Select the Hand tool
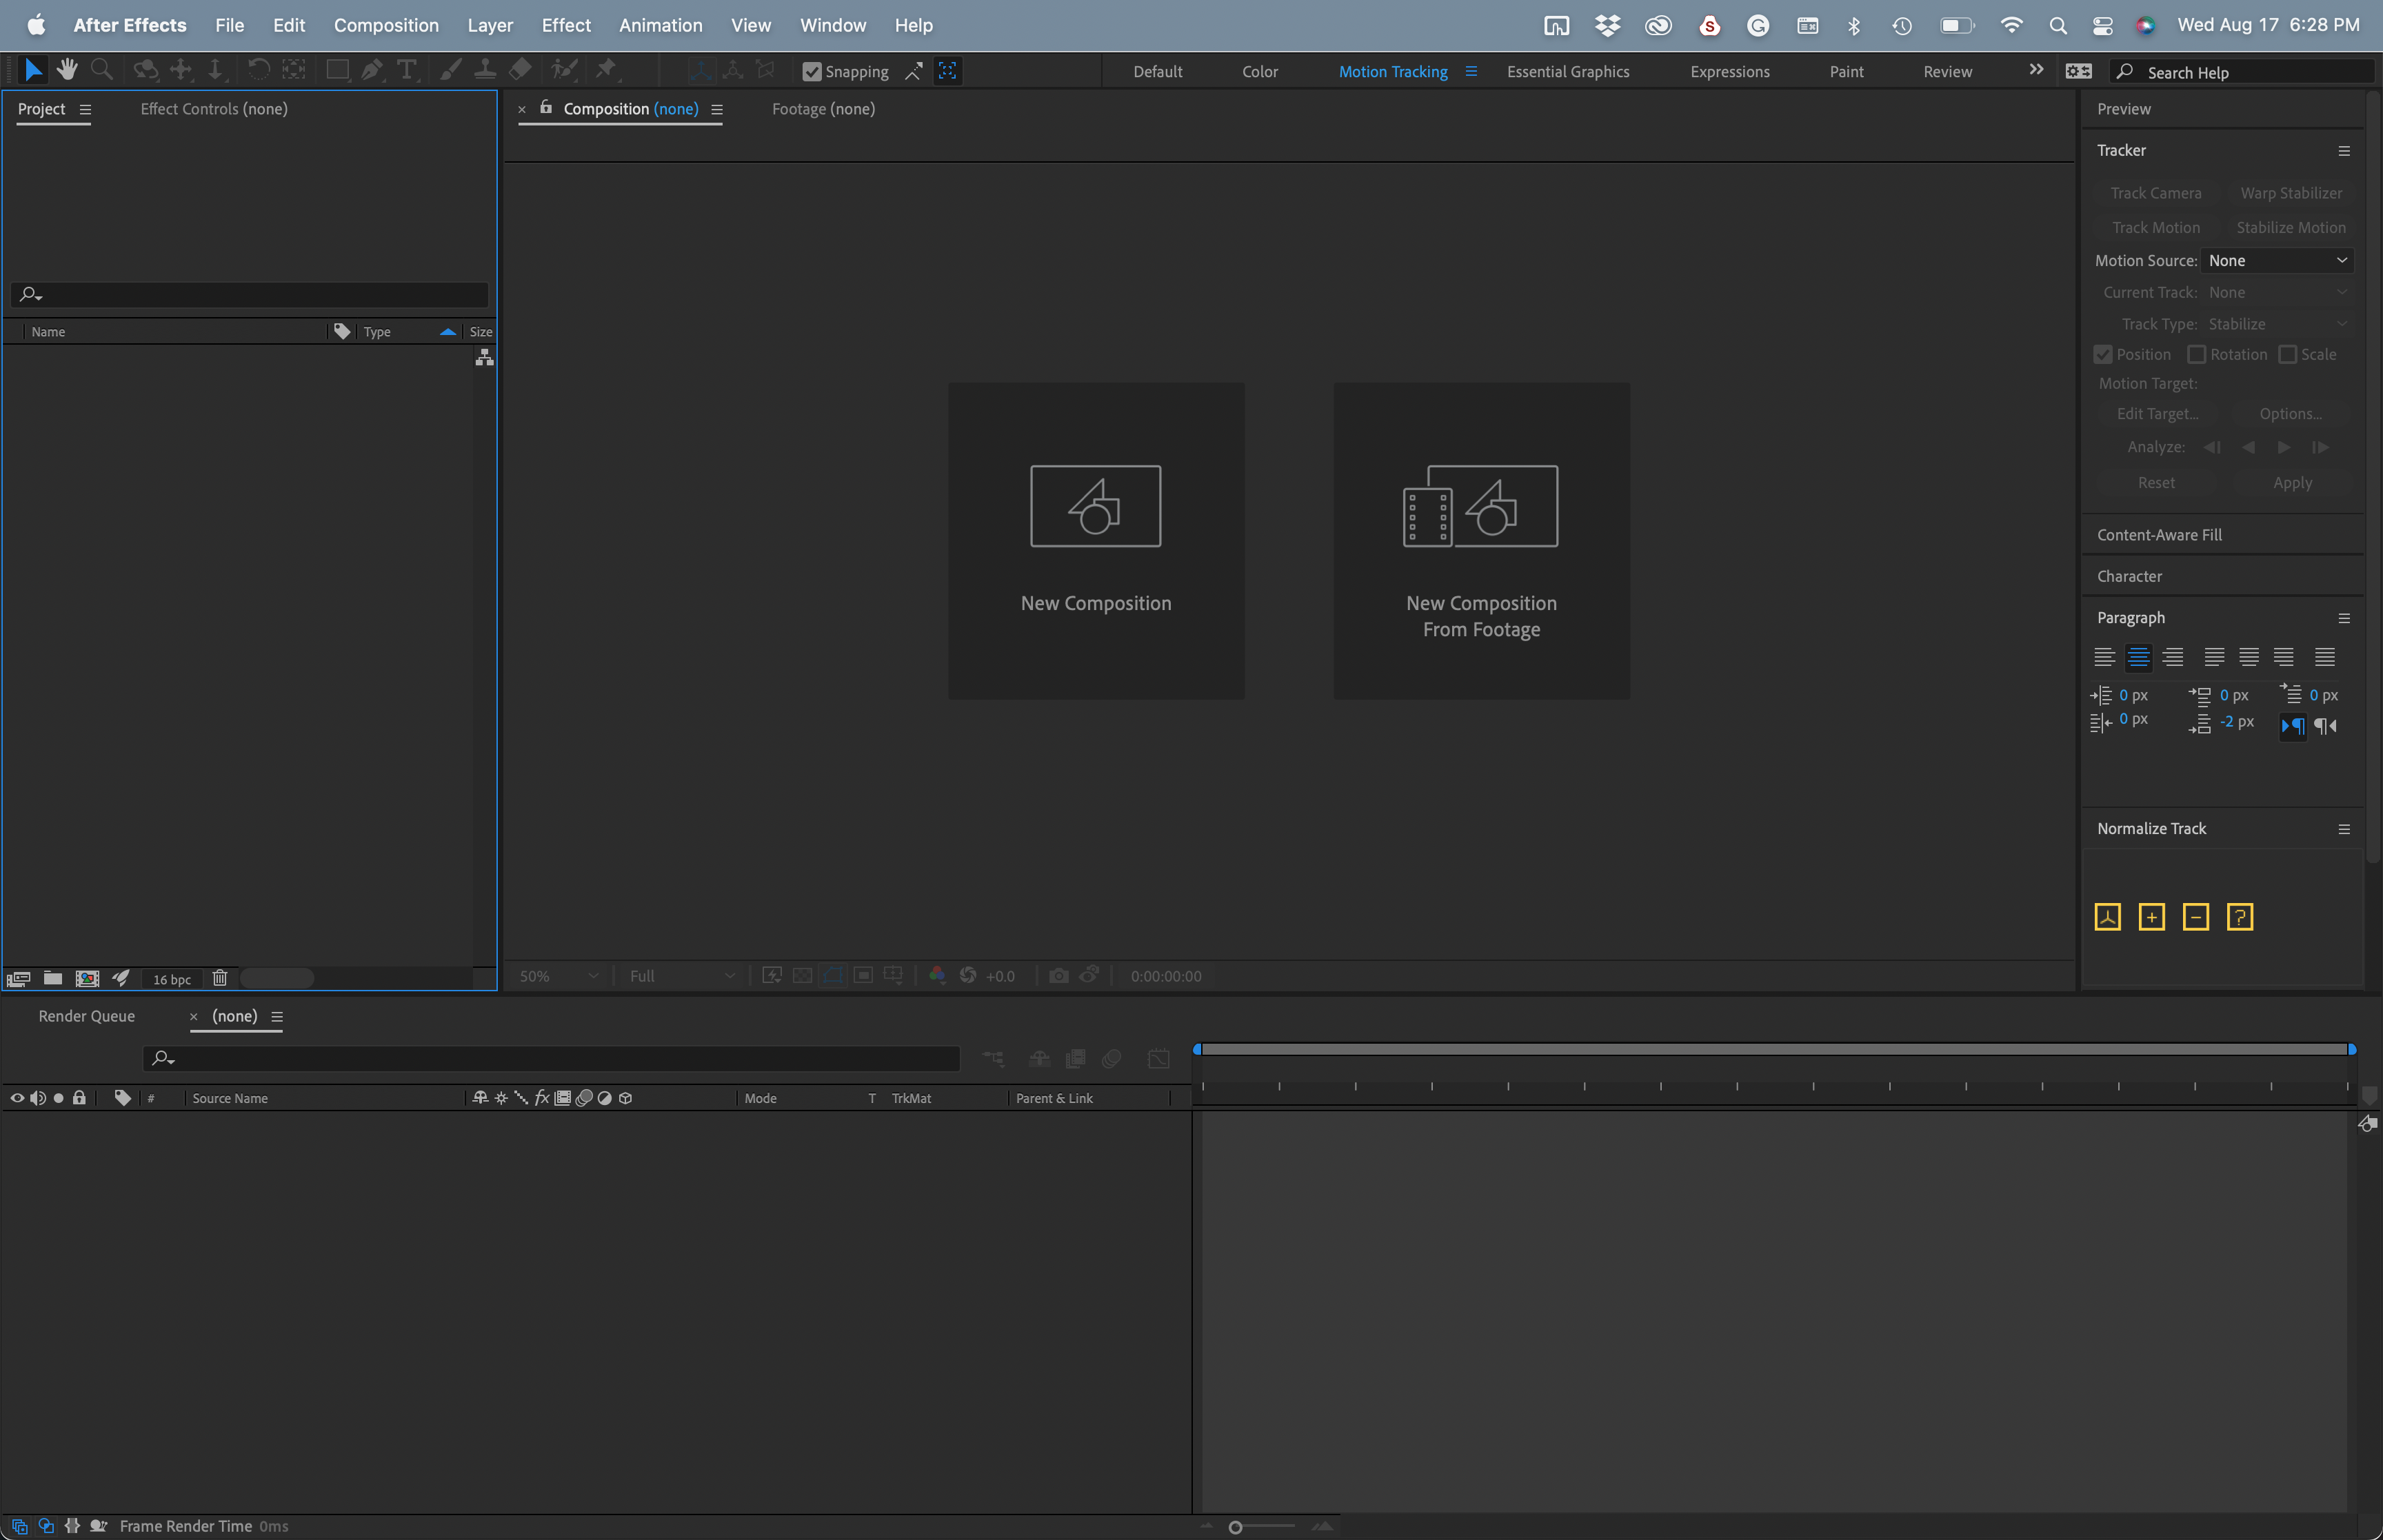The height and width of the screenshot is (1540, 2383). click(x=67, y=69)
